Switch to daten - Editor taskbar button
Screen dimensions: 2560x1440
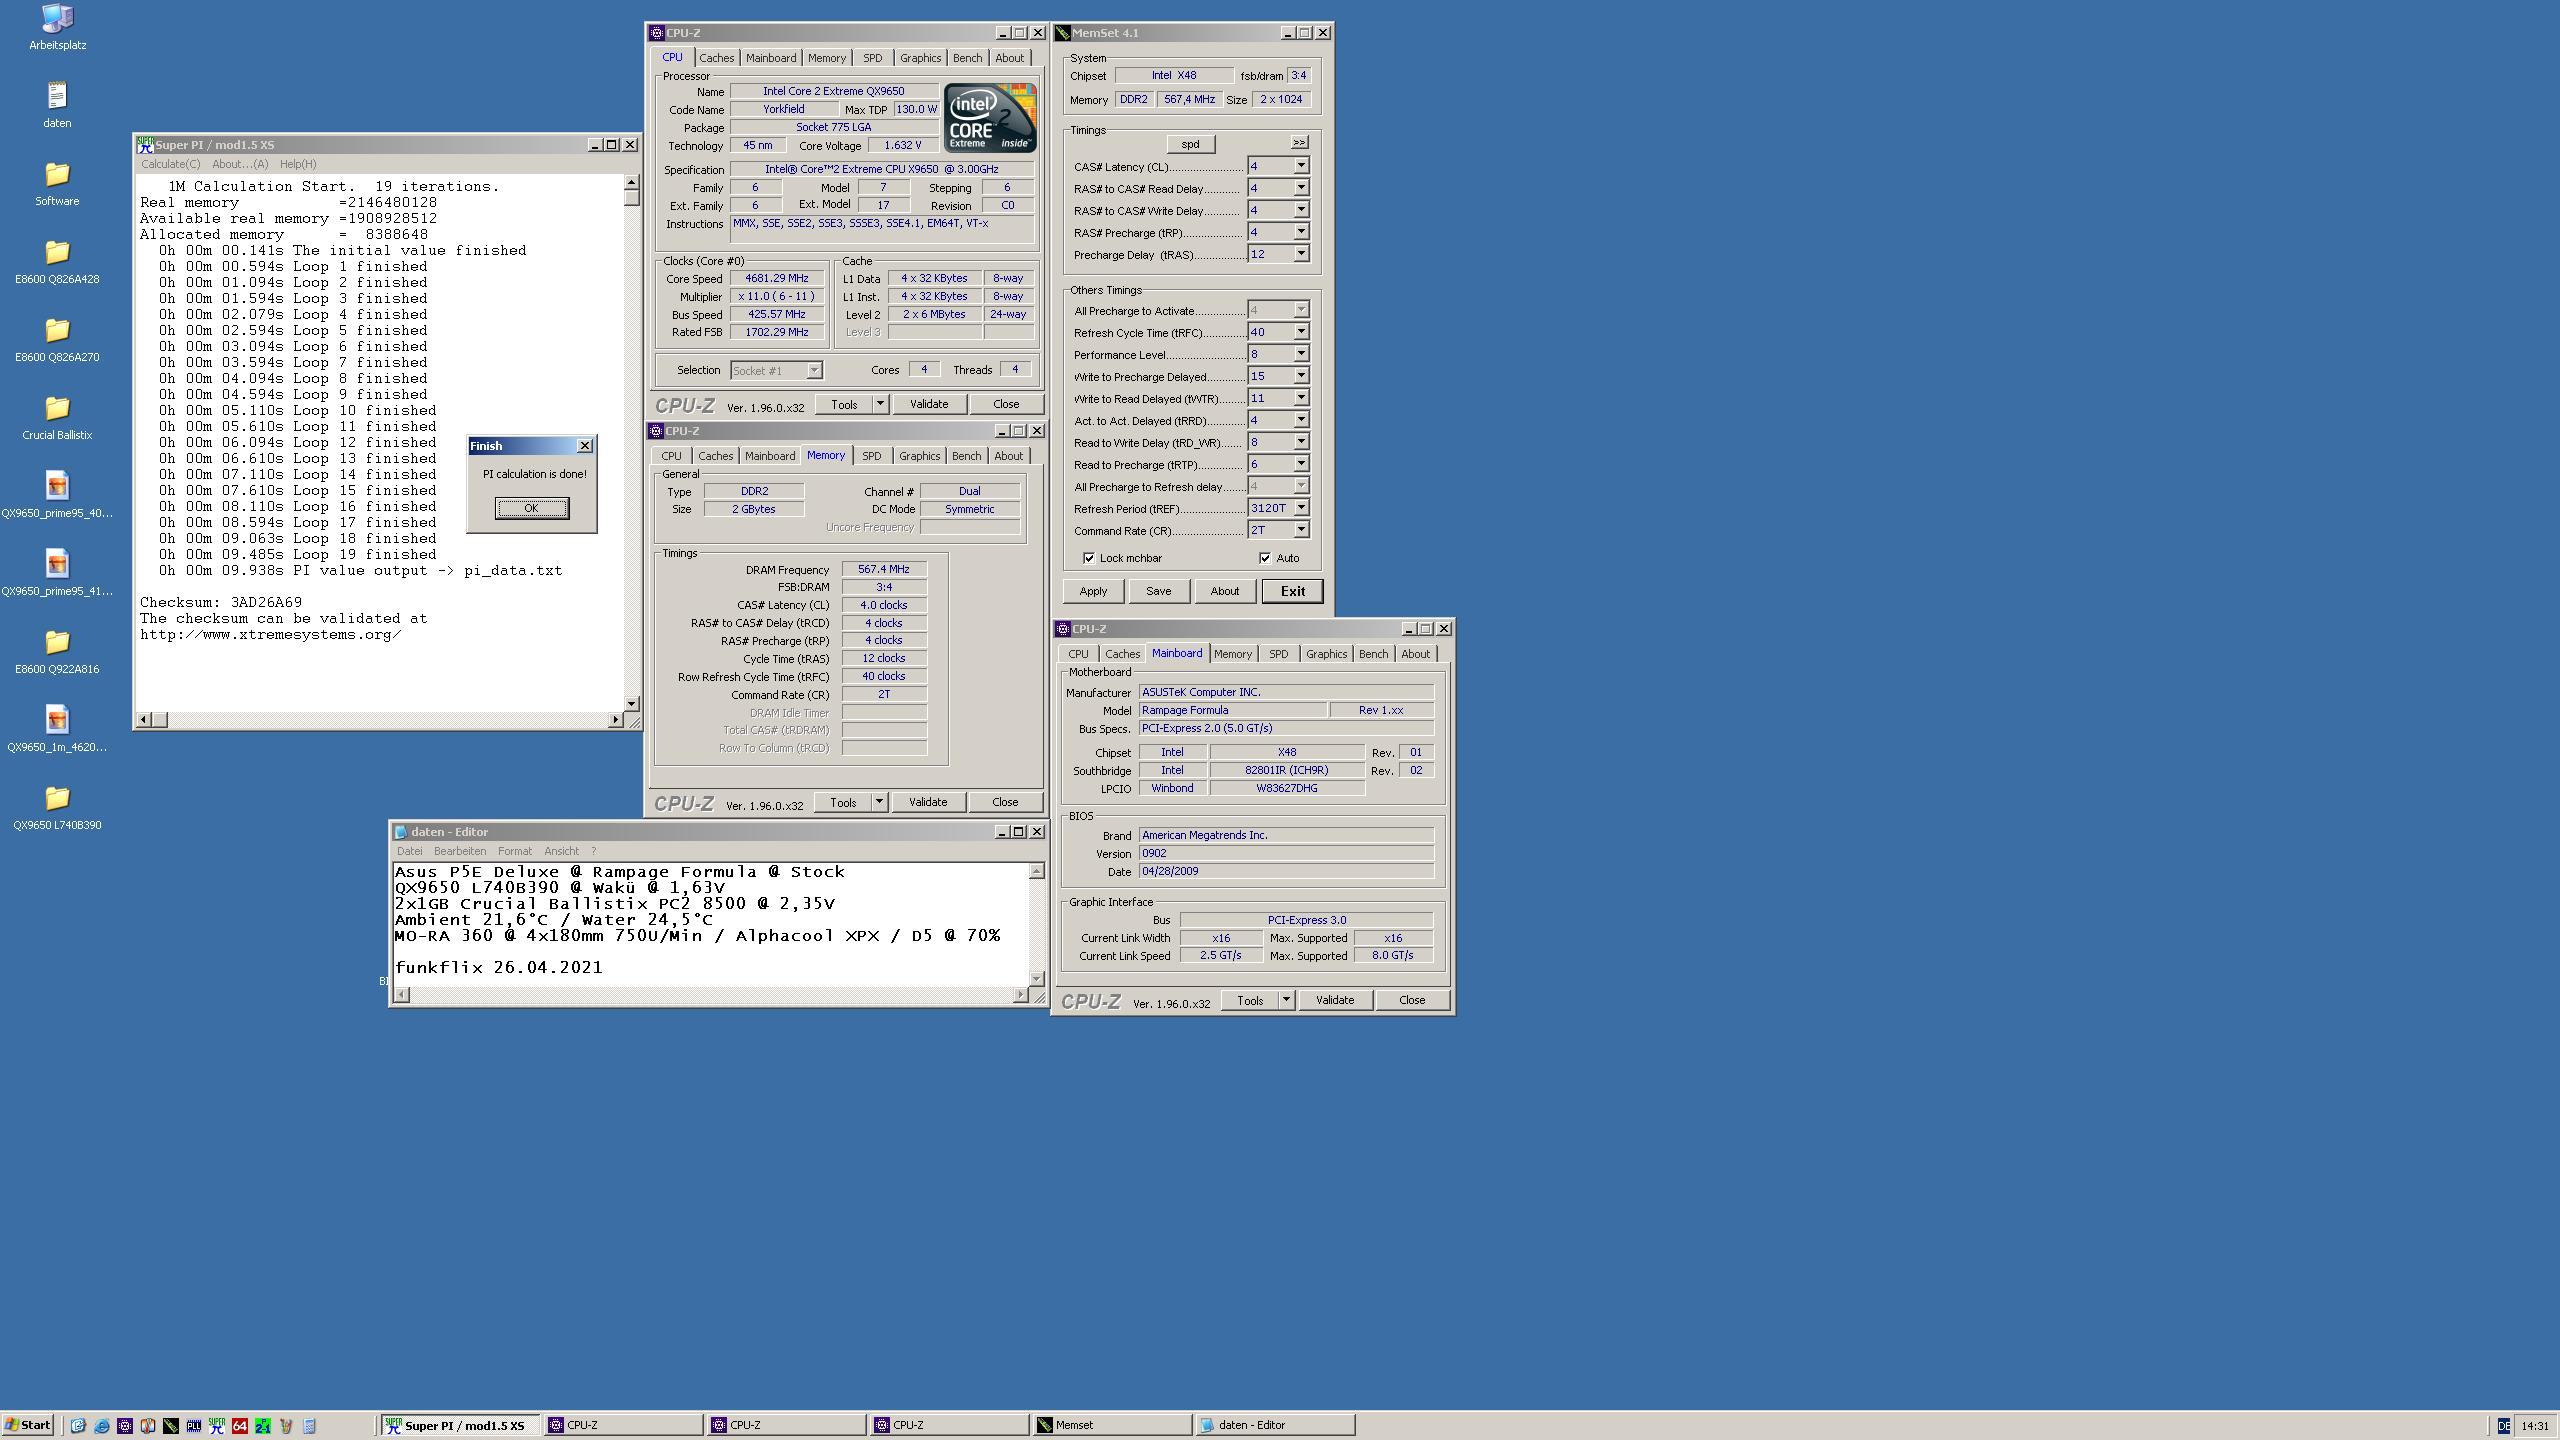click(x=1275, y=1426)
